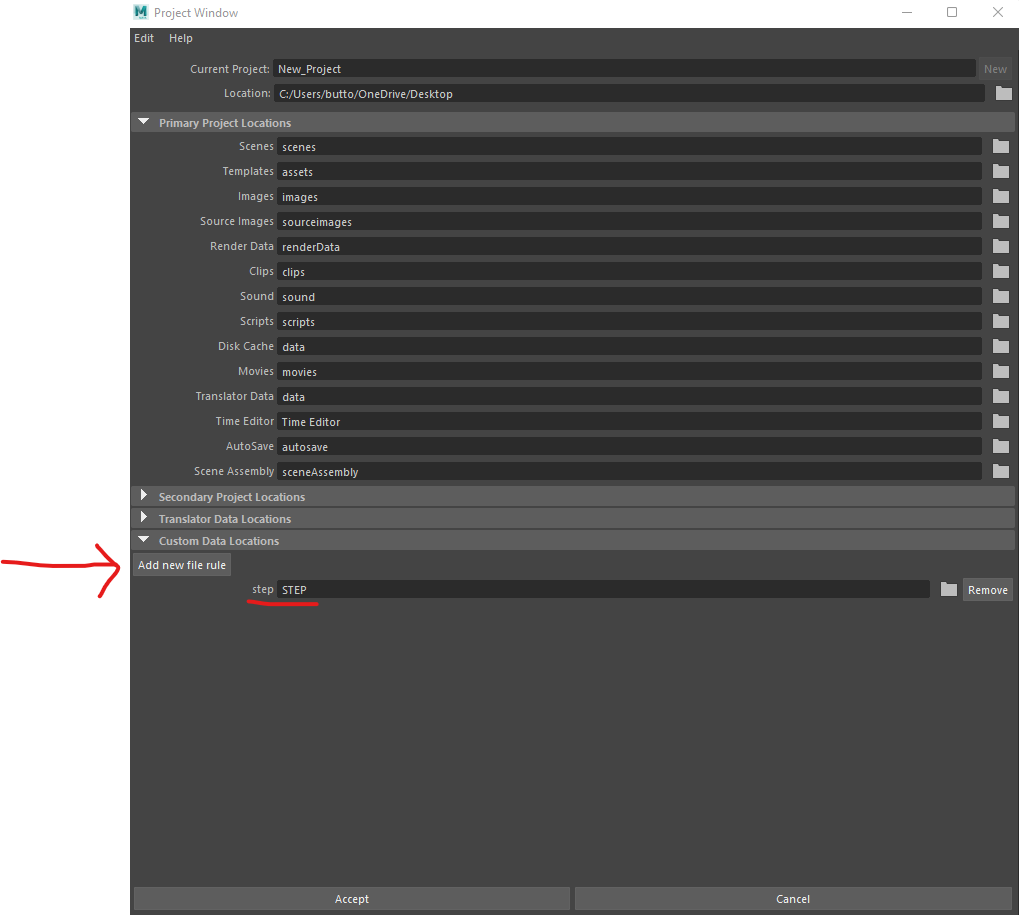Browse folder for Scene Assembly location
The width and height of the screenshot is (1019, 915).
[x=1001, y=472]
